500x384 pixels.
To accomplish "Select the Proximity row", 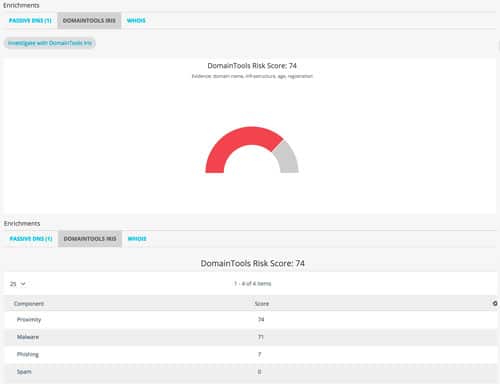I will point(251,320).
